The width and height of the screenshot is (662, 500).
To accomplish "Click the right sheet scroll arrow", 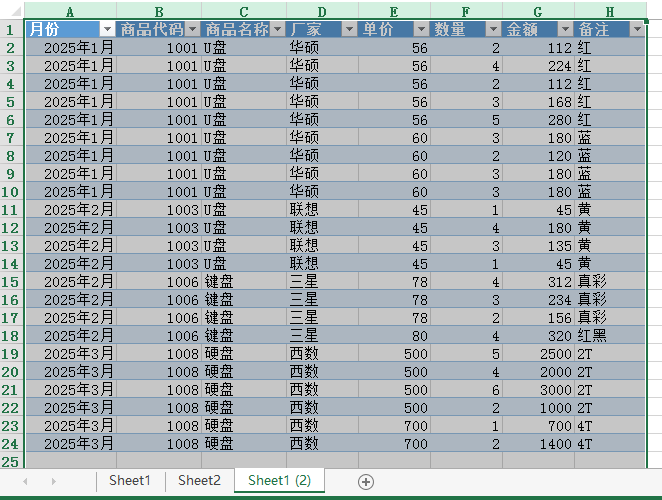I will (52, 481).
